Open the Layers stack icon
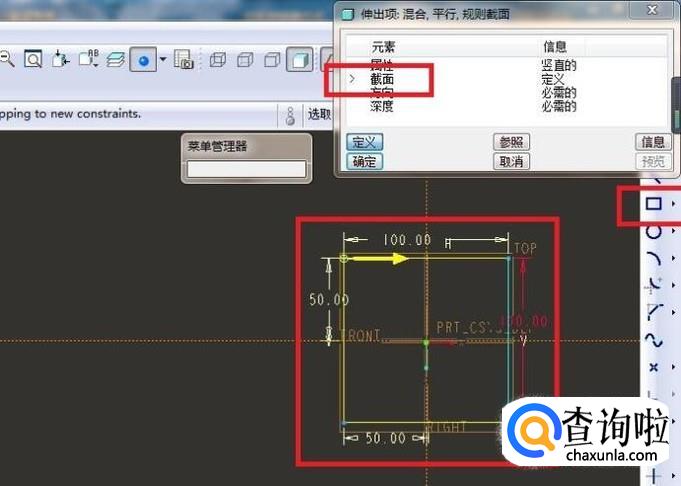 click(116, 60)
